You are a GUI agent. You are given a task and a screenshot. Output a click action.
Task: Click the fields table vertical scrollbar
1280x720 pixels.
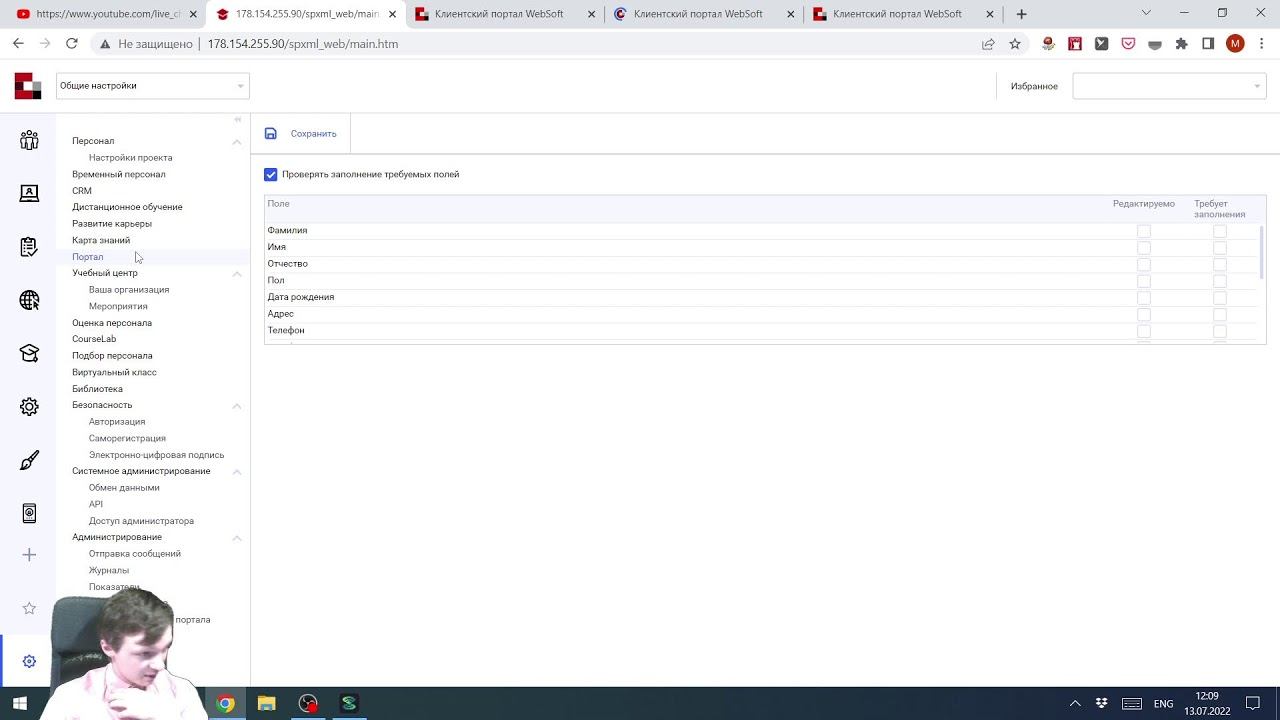coord(1261,252)
